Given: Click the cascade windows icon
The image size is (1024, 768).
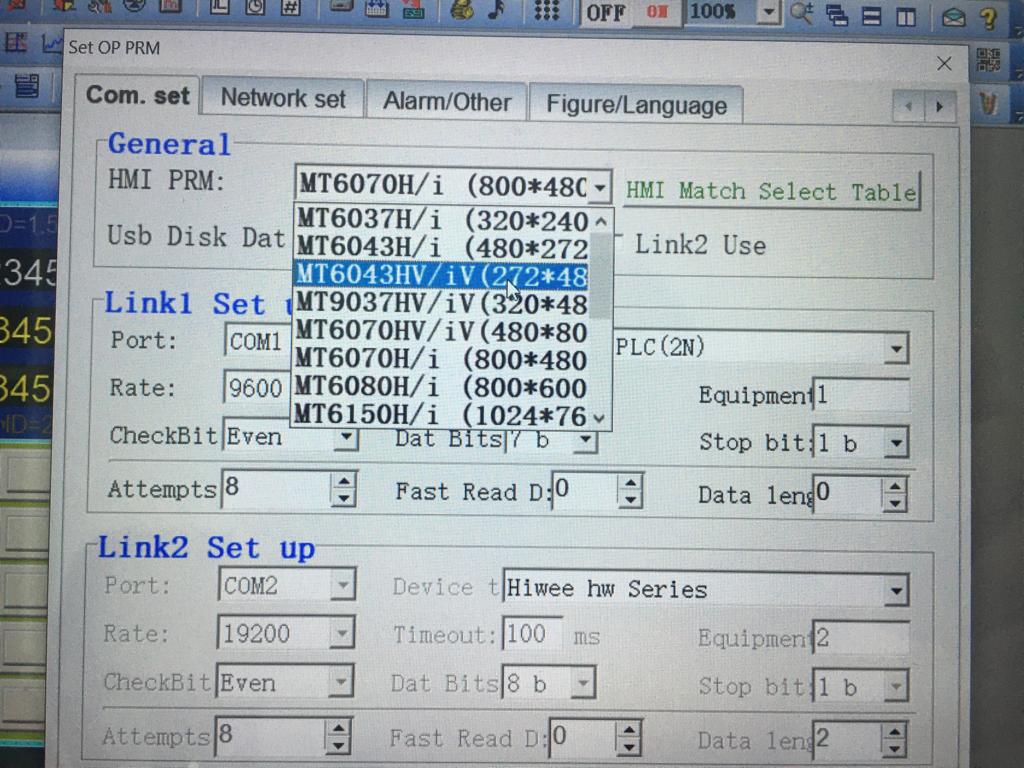Looking at the screenshot, I should point(837,14).
